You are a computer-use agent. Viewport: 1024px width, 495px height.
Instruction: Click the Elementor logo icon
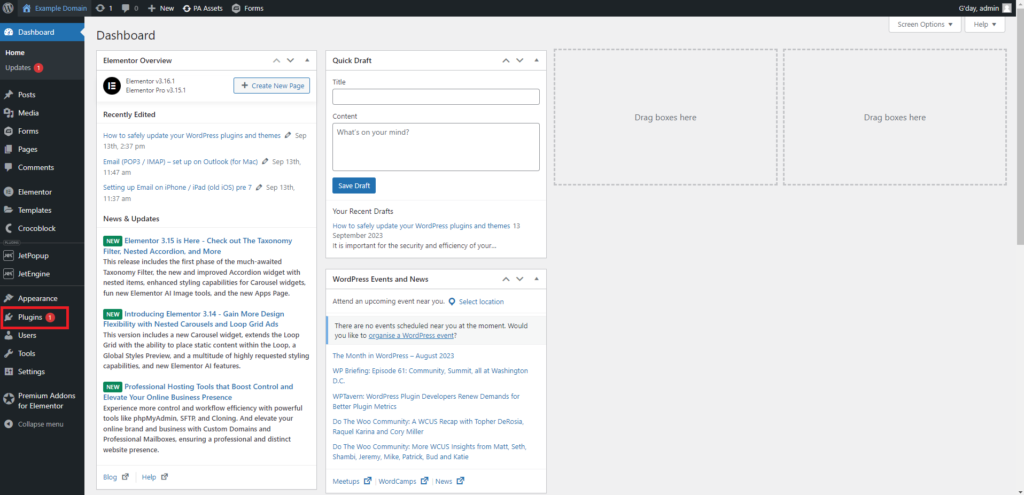point(112,86)
